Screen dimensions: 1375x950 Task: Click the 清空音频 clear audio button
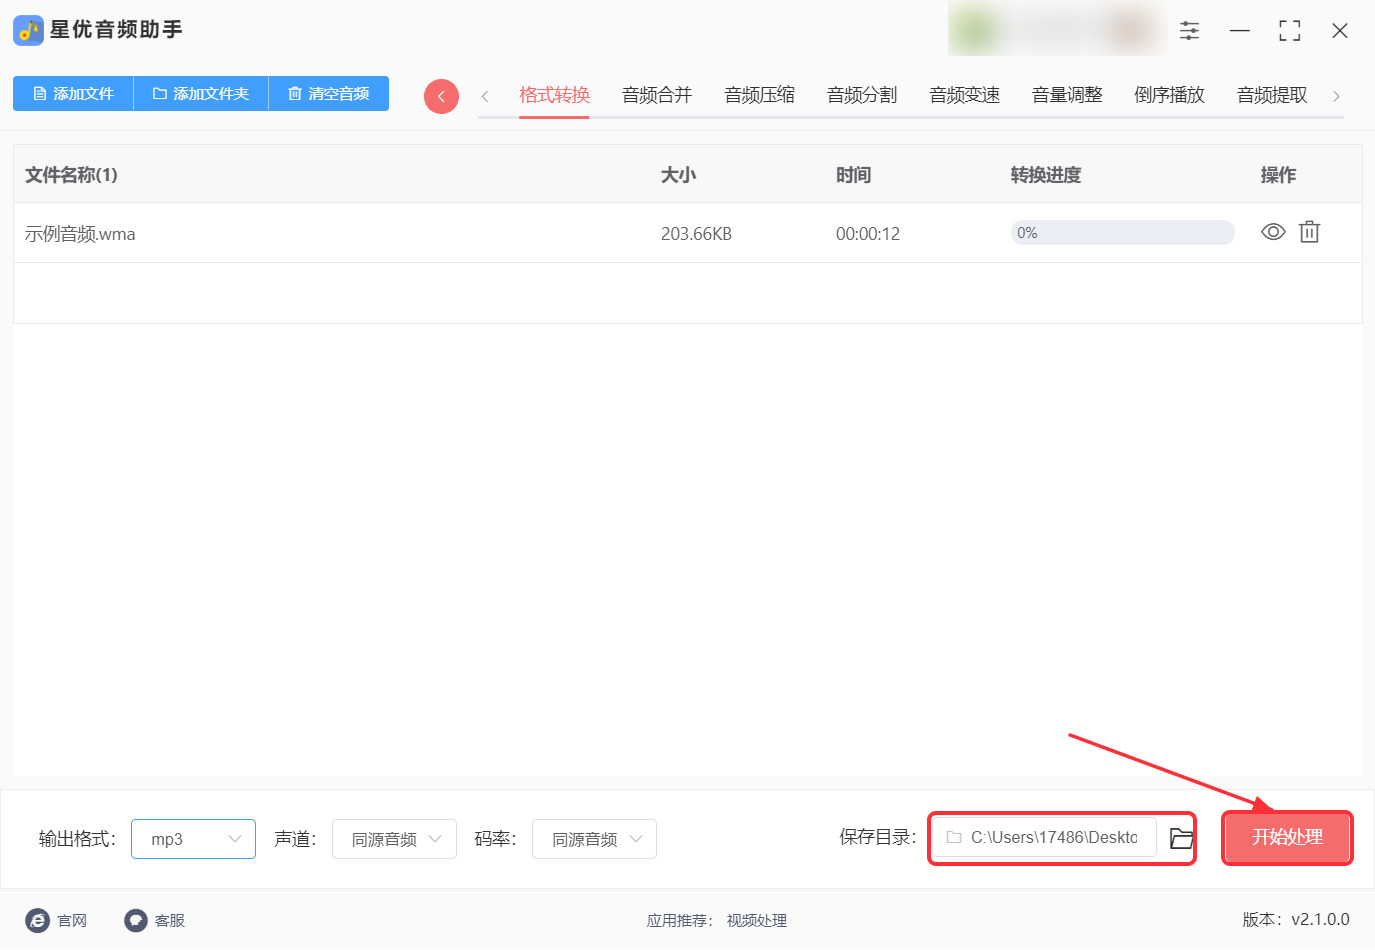329,94
